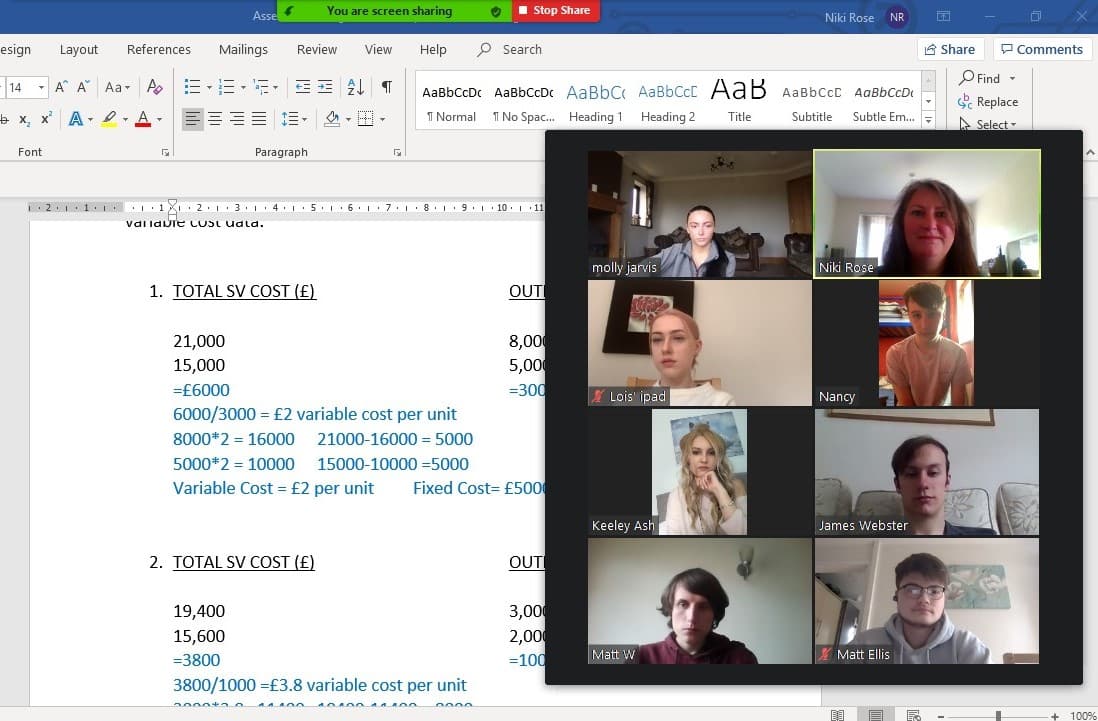1098x721 pixels.
Task: Open the Change Case Aa dropdown
Action: tap(117, 87)
